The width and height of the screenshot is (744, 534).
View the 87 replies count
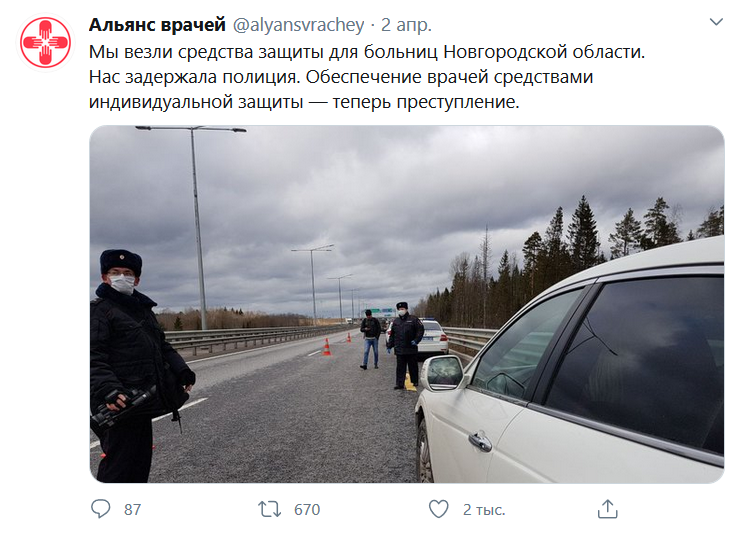point(132,509)
